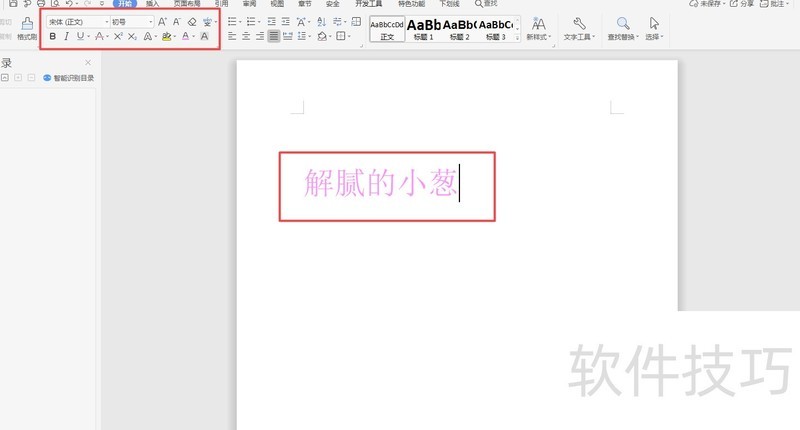The image size is (800, 430).
Task: Toggle italic formatting with the I button
Action: point(66,36)
